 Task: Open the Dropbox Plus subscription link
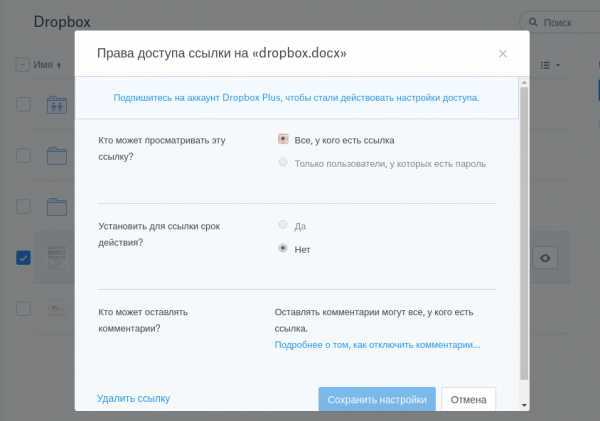pyautogui.click(x=296, y=98)
